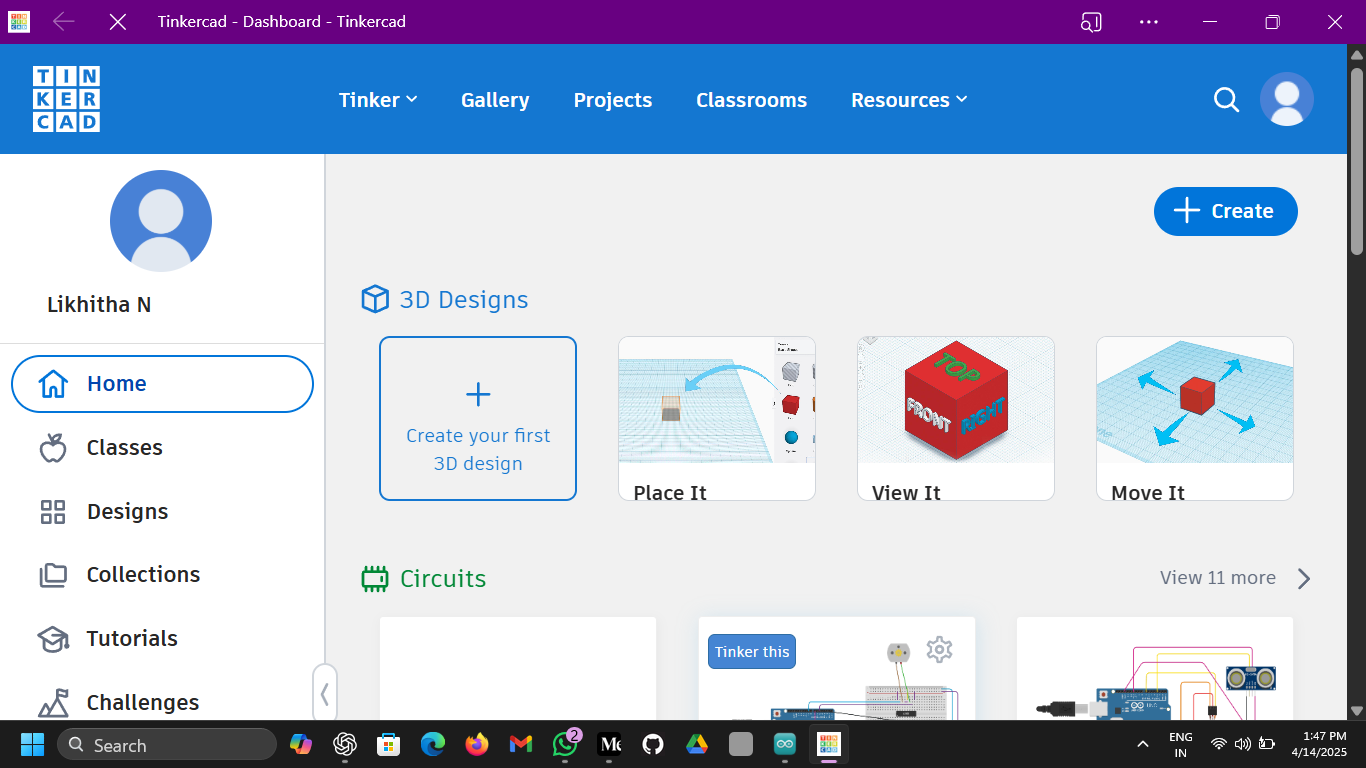Open Google Drive from taskbar
Image resolution: width=1366 pixels, height=768 pixels.
(697, 745)
